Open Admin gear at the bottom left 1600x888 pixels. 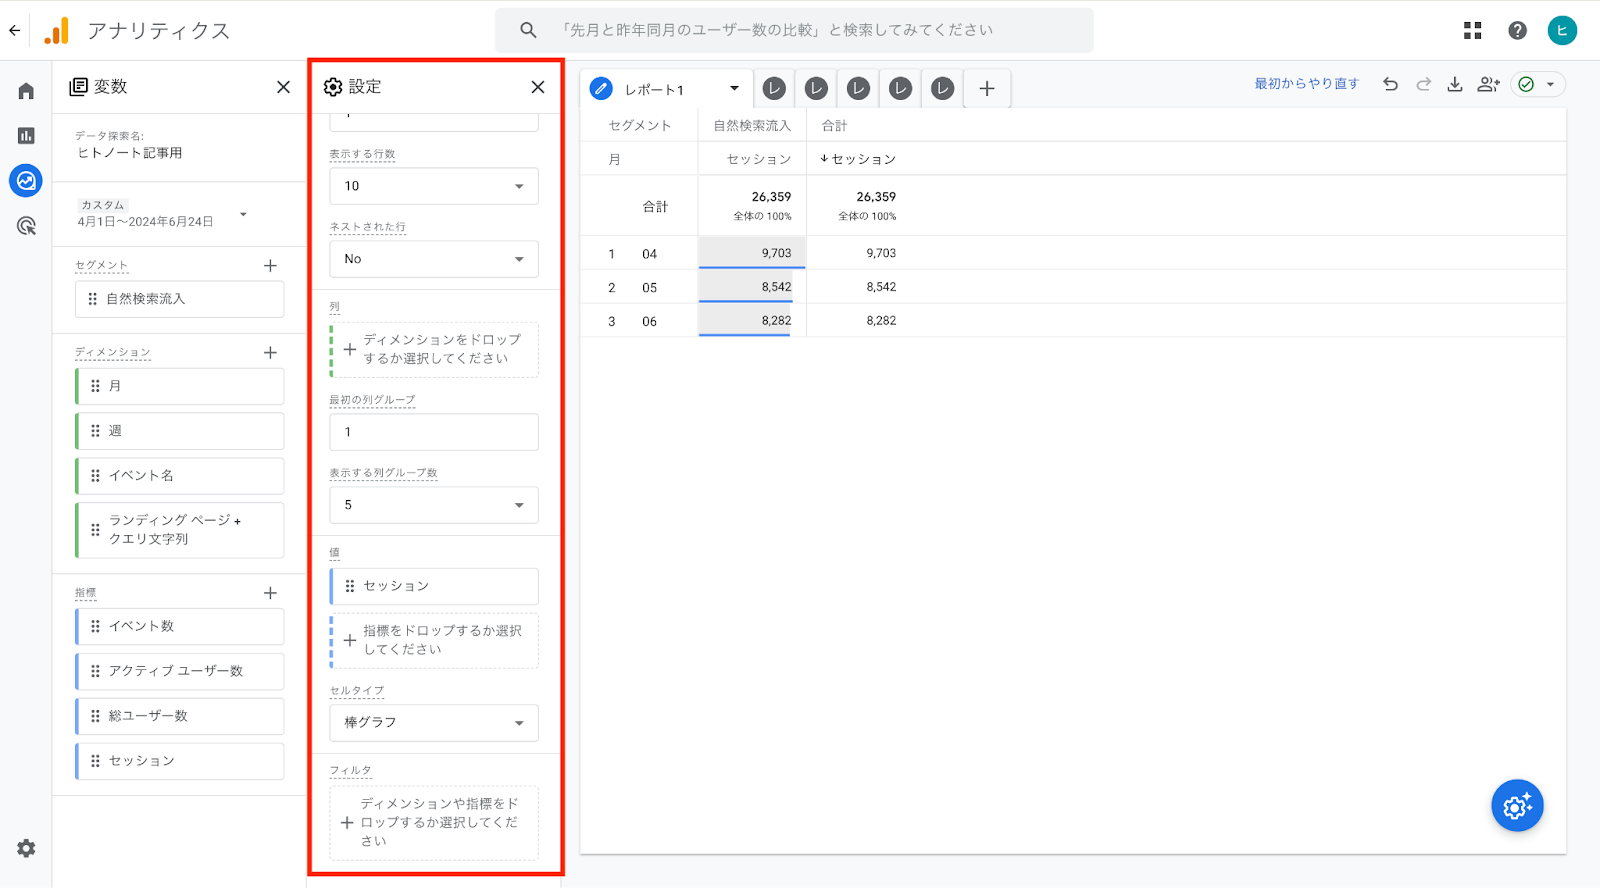(26, 848)
